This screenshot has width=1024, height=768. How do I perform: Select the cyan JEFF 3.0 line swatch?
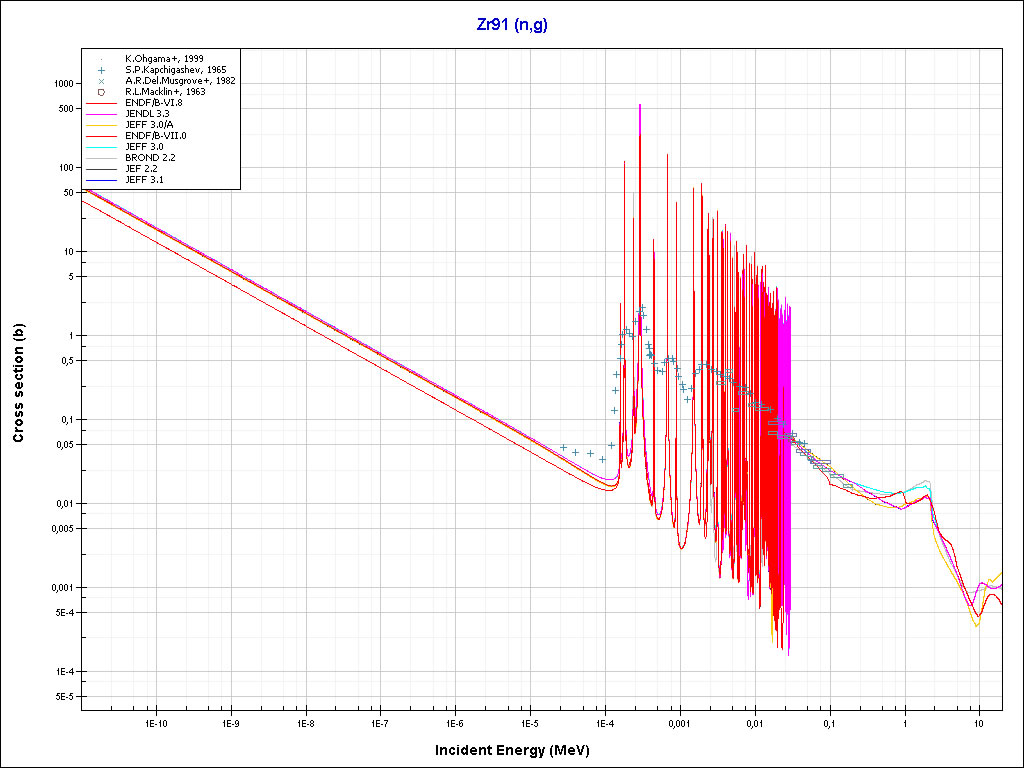tap(102, 147)
